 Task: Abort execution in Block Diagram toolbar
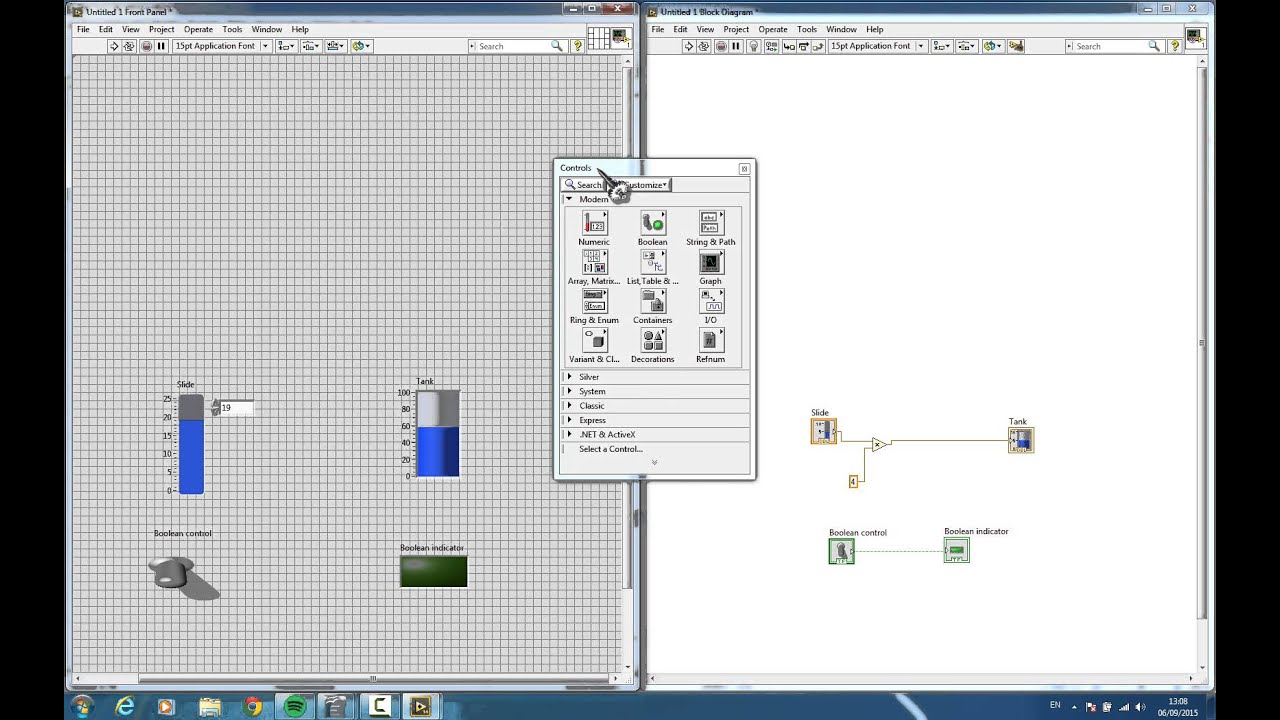pyautogui.click(x=721, y=46)
